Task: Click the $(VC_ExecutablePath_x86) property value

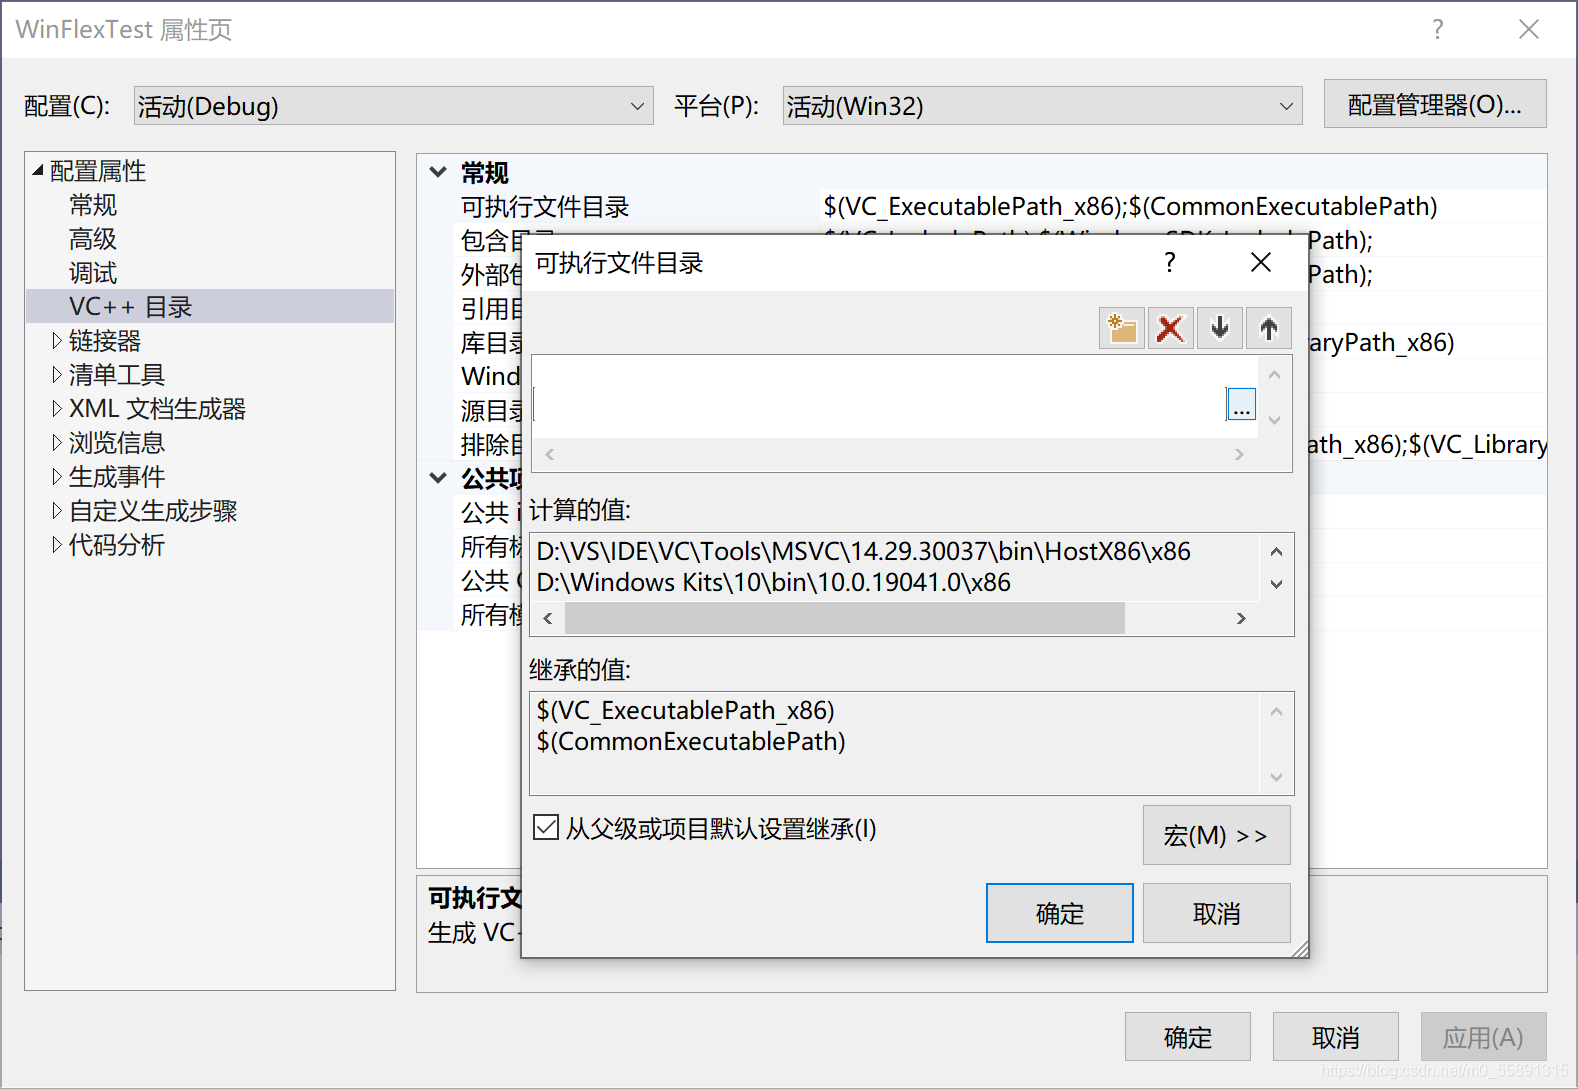Action: [1130, 206]
